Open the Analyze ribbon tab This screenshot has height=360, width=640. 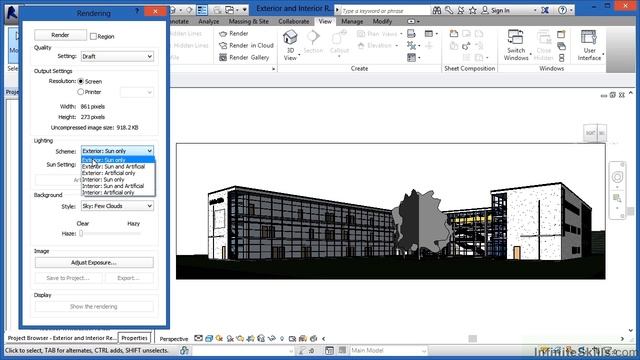click(x=209, y=21)
